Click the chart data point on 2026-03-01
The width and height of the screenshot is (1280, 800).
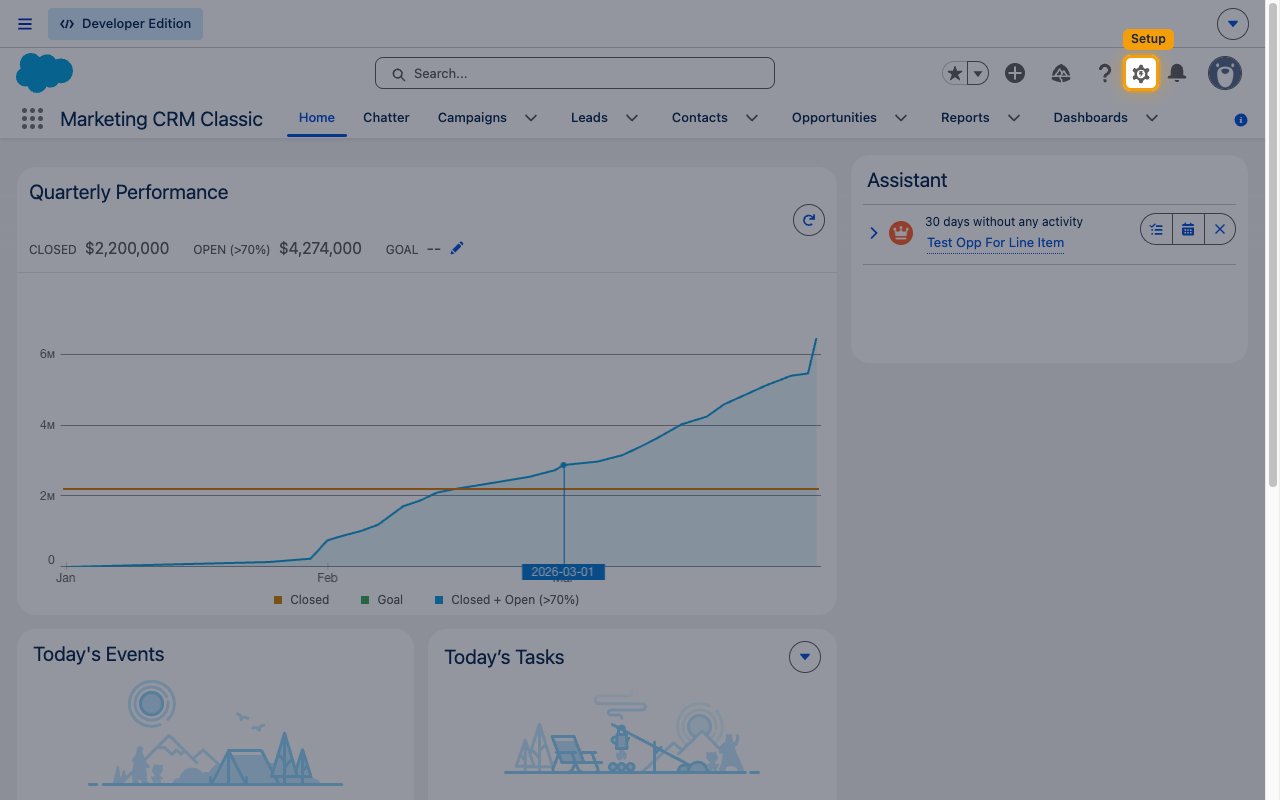click(564, 465)
